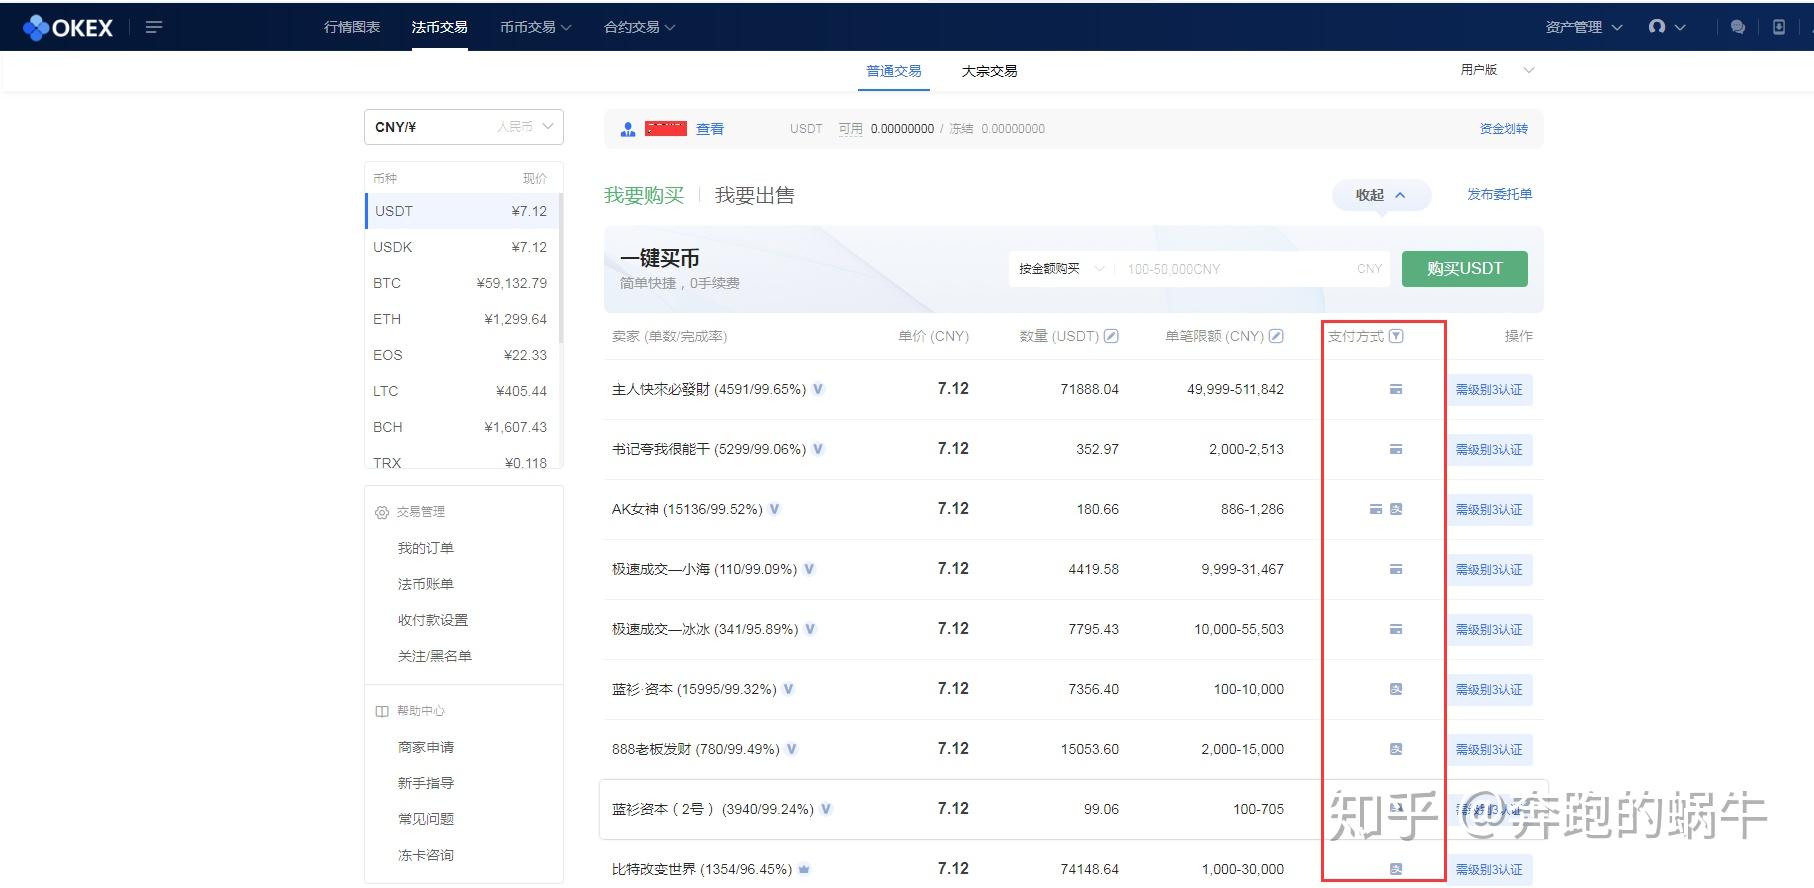Screen dimensions: 1814x888
Task: Click 需级别3认证 button in 主人快來必發財 row
Action: coord(1489,390)
